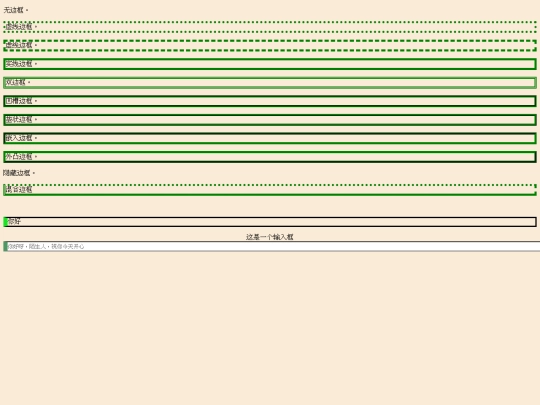
Task: Click the 垄状边框 ridge border box
Action: pos(270,120)
